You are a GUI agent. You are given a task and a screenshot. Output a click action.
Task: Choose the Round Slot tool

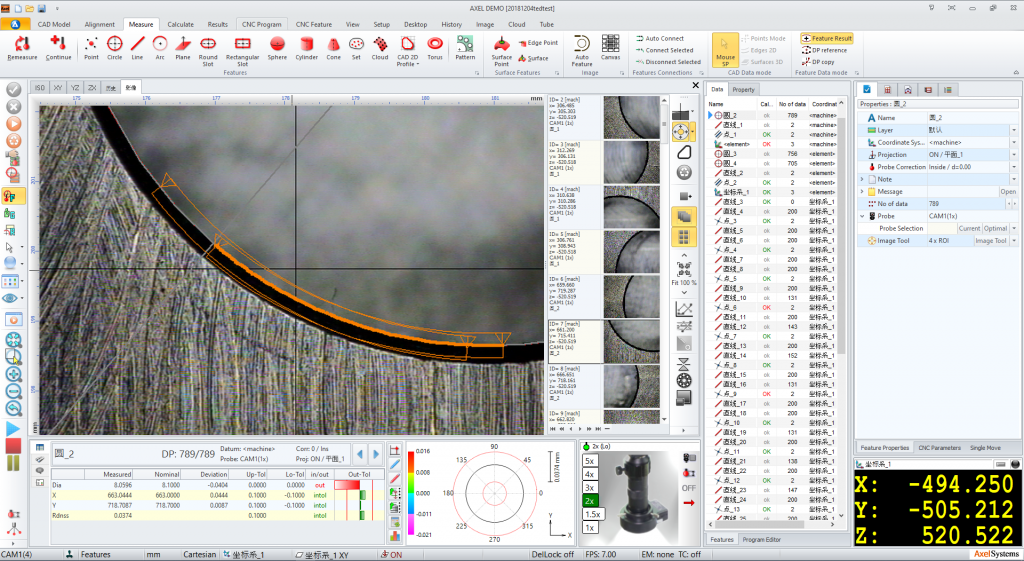click(208, 52)
